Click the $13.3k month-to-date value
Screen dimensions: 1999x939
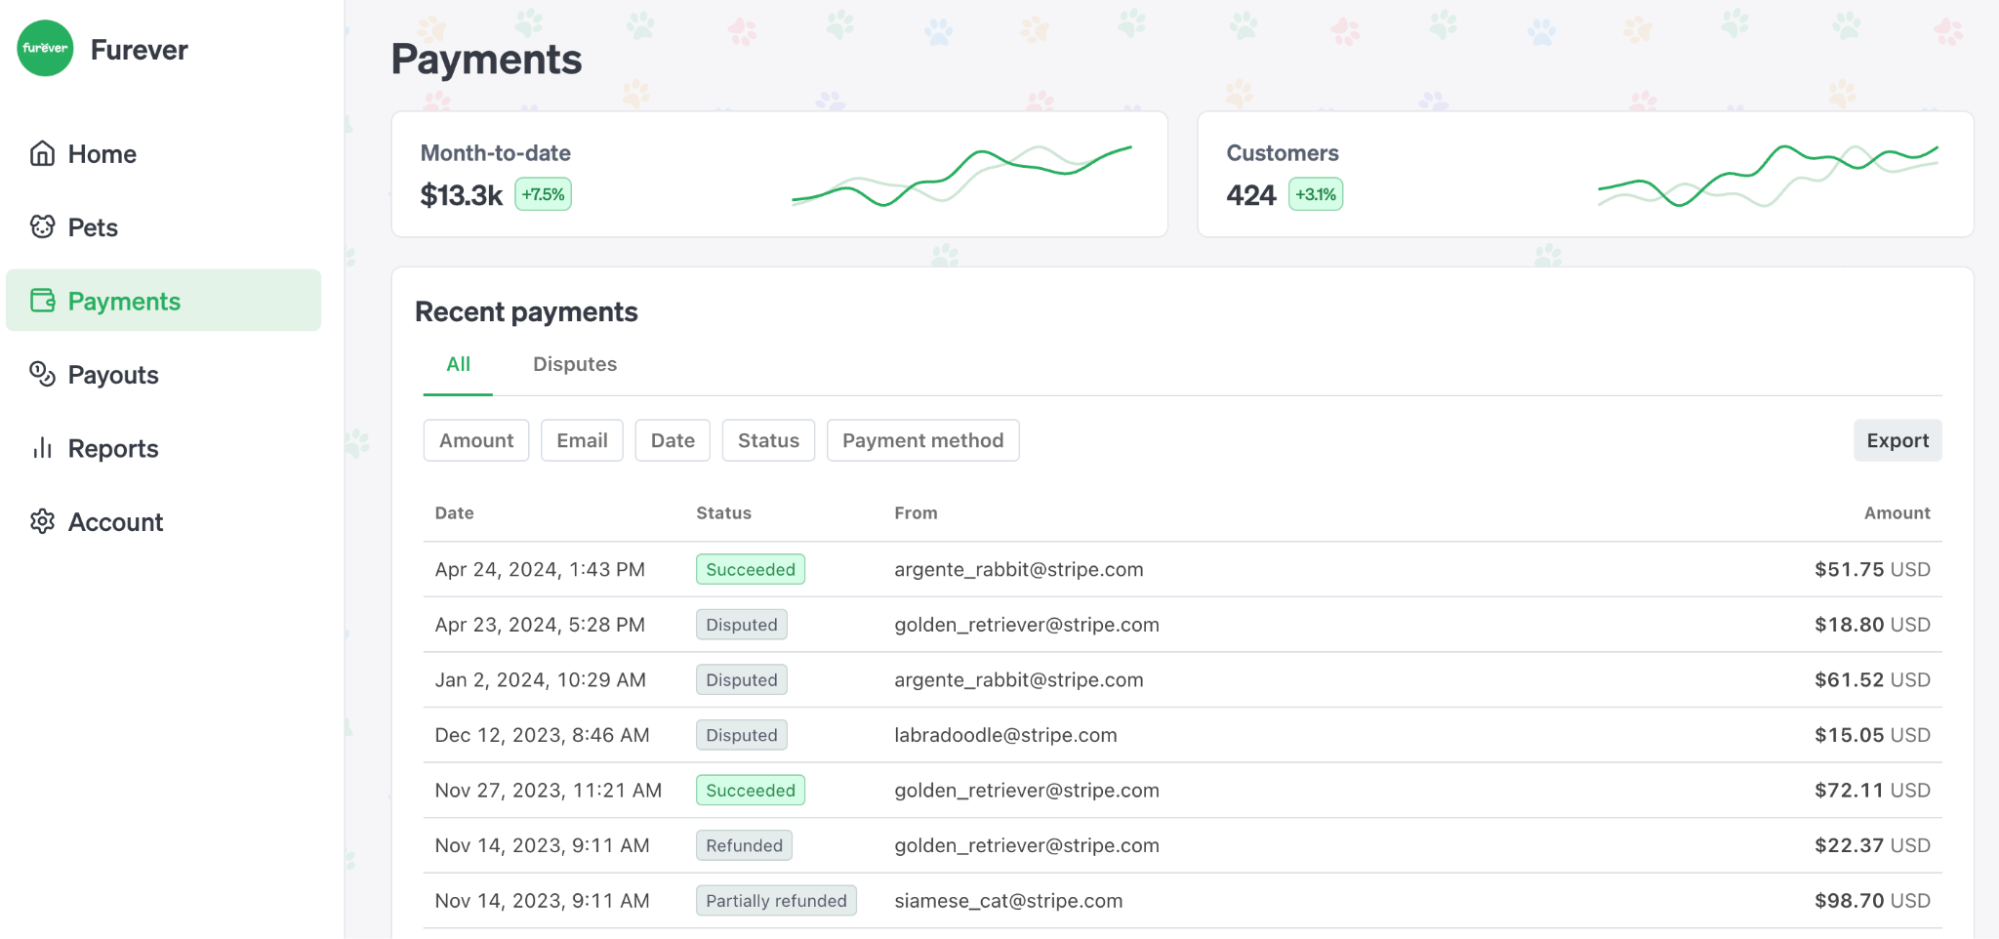461,195
